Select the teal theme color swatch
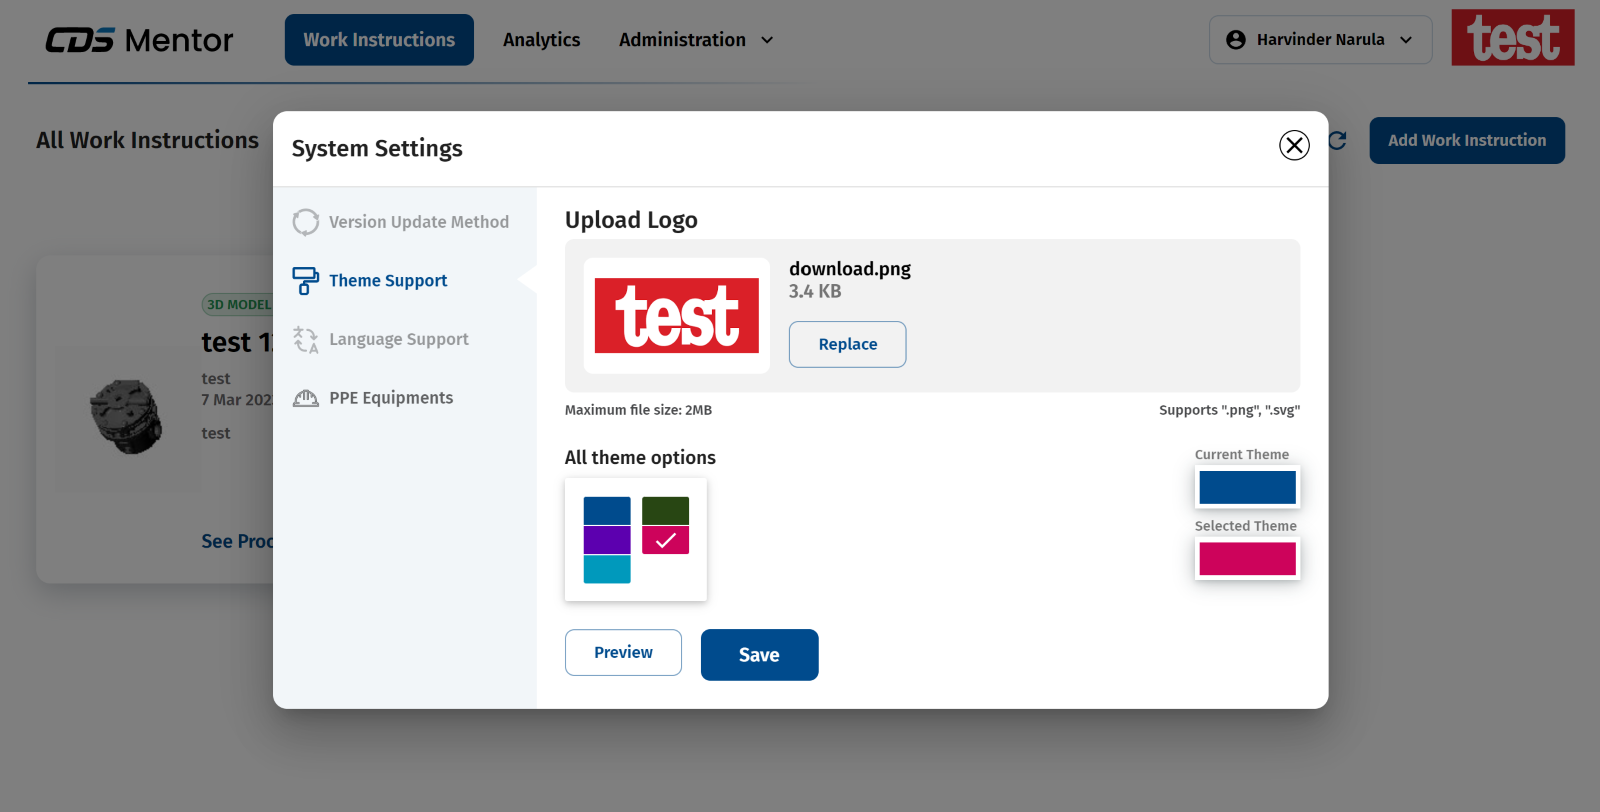 click(607, 569)
